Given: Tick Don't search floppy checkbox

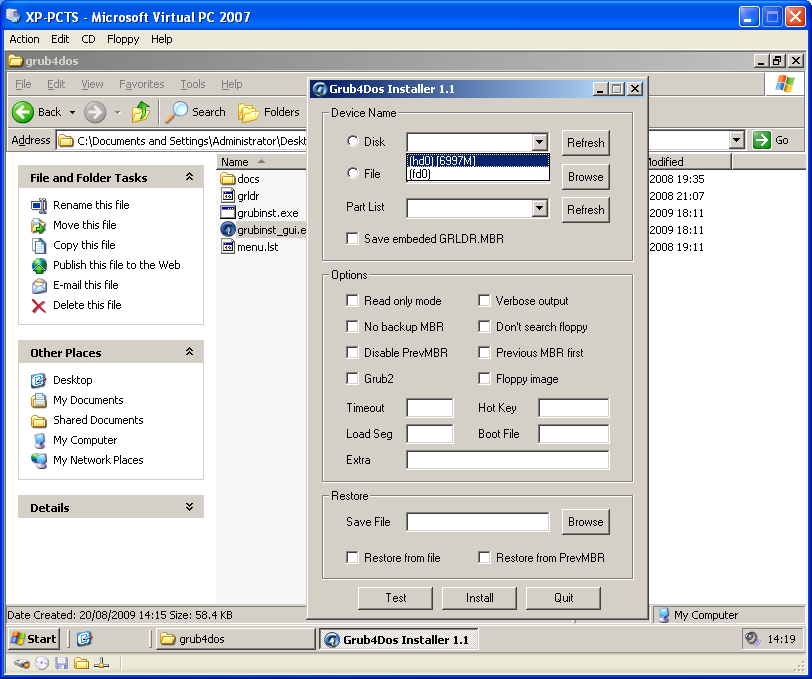Looking at the screenshot, I should [x=484, y=326].
